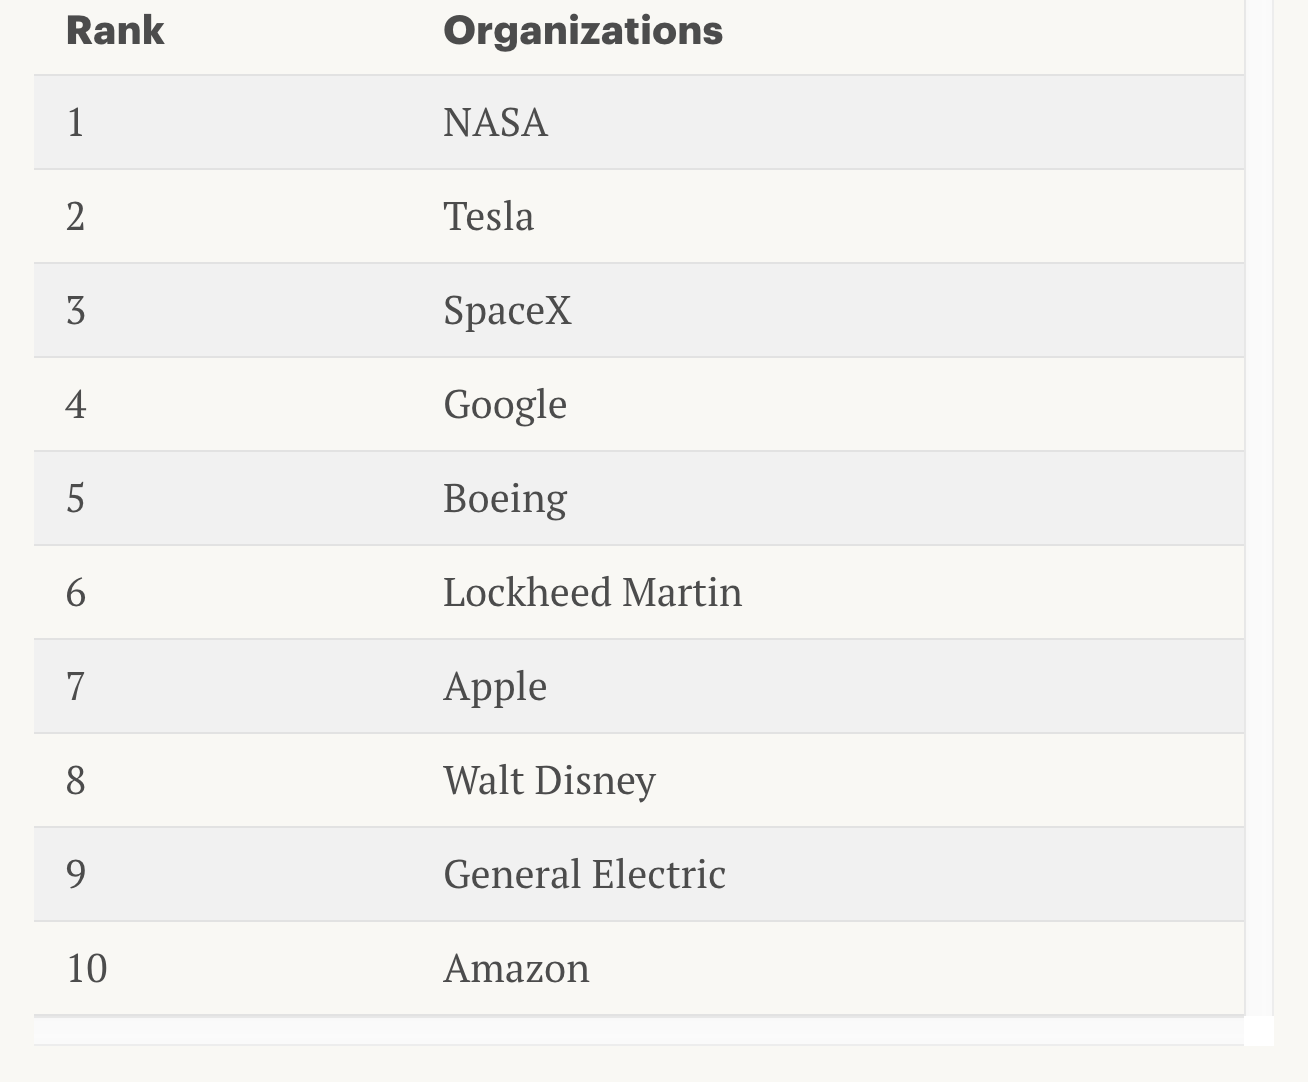Click rank number 3 beside SpaceX
Screen dimensions: 1308x1082
click(75, 311)
